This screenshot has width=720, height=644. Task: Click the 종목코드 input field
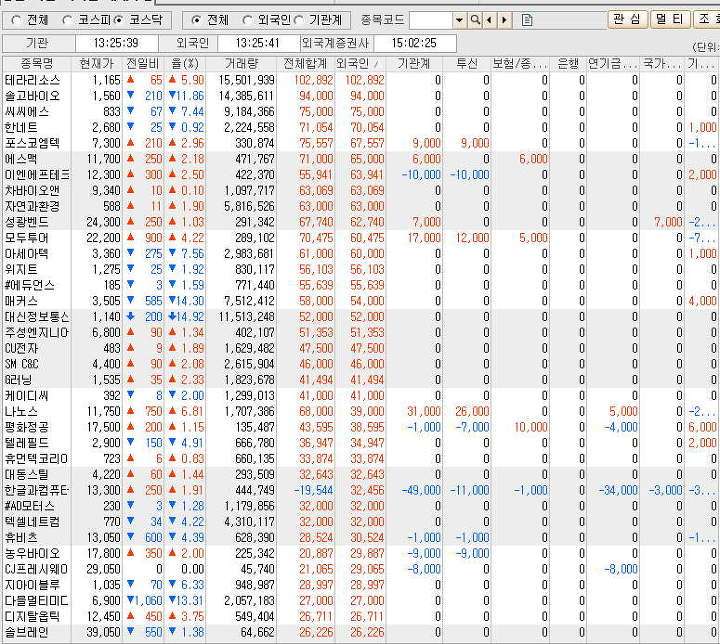431,20
